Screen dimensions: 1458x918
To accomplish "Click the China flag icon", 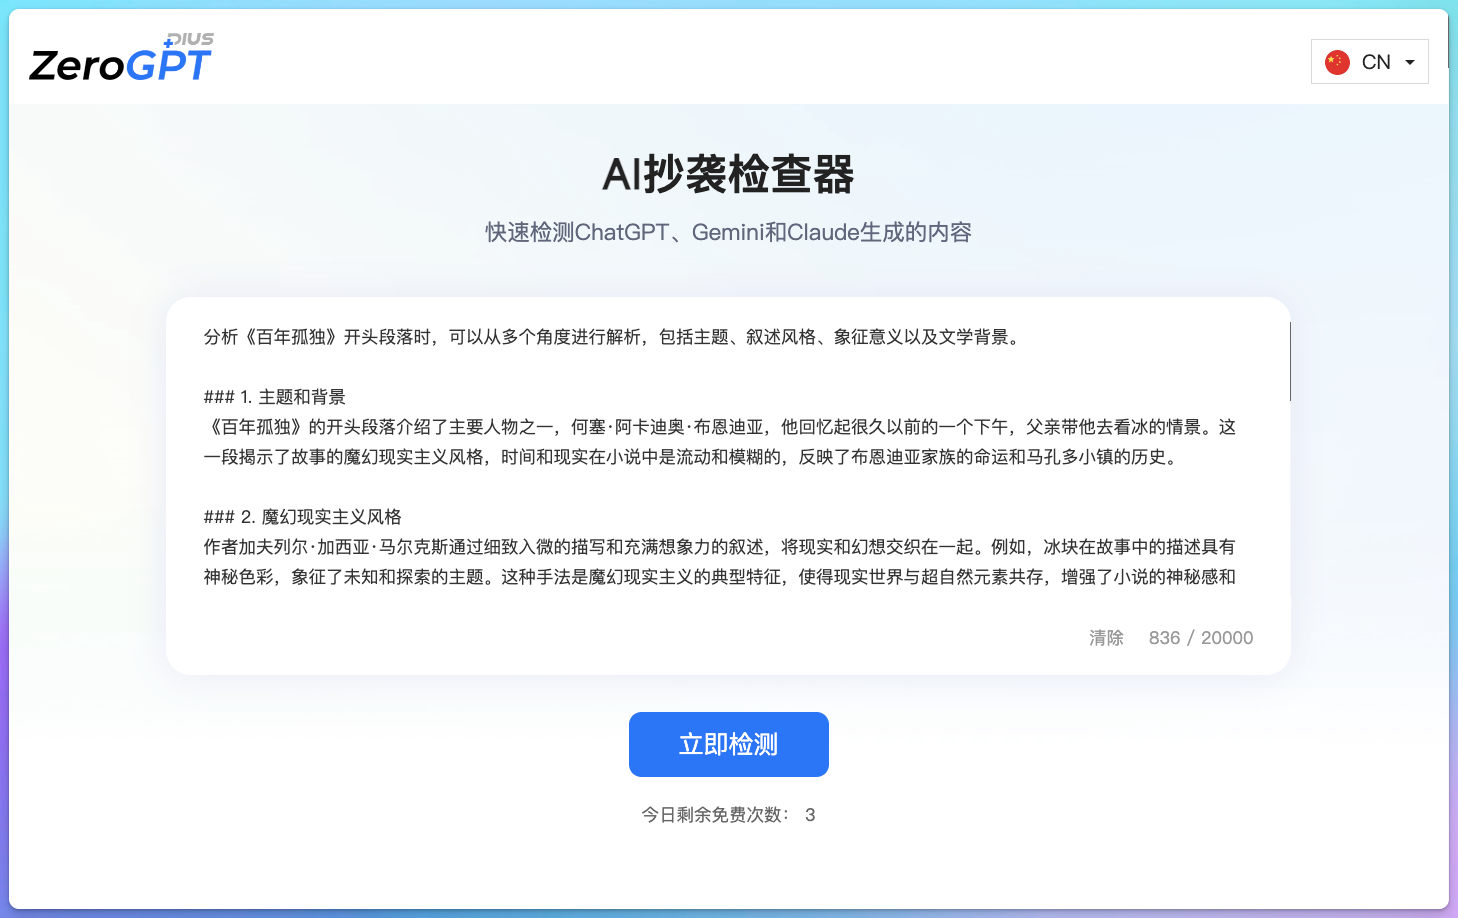I will point(1337,62).
